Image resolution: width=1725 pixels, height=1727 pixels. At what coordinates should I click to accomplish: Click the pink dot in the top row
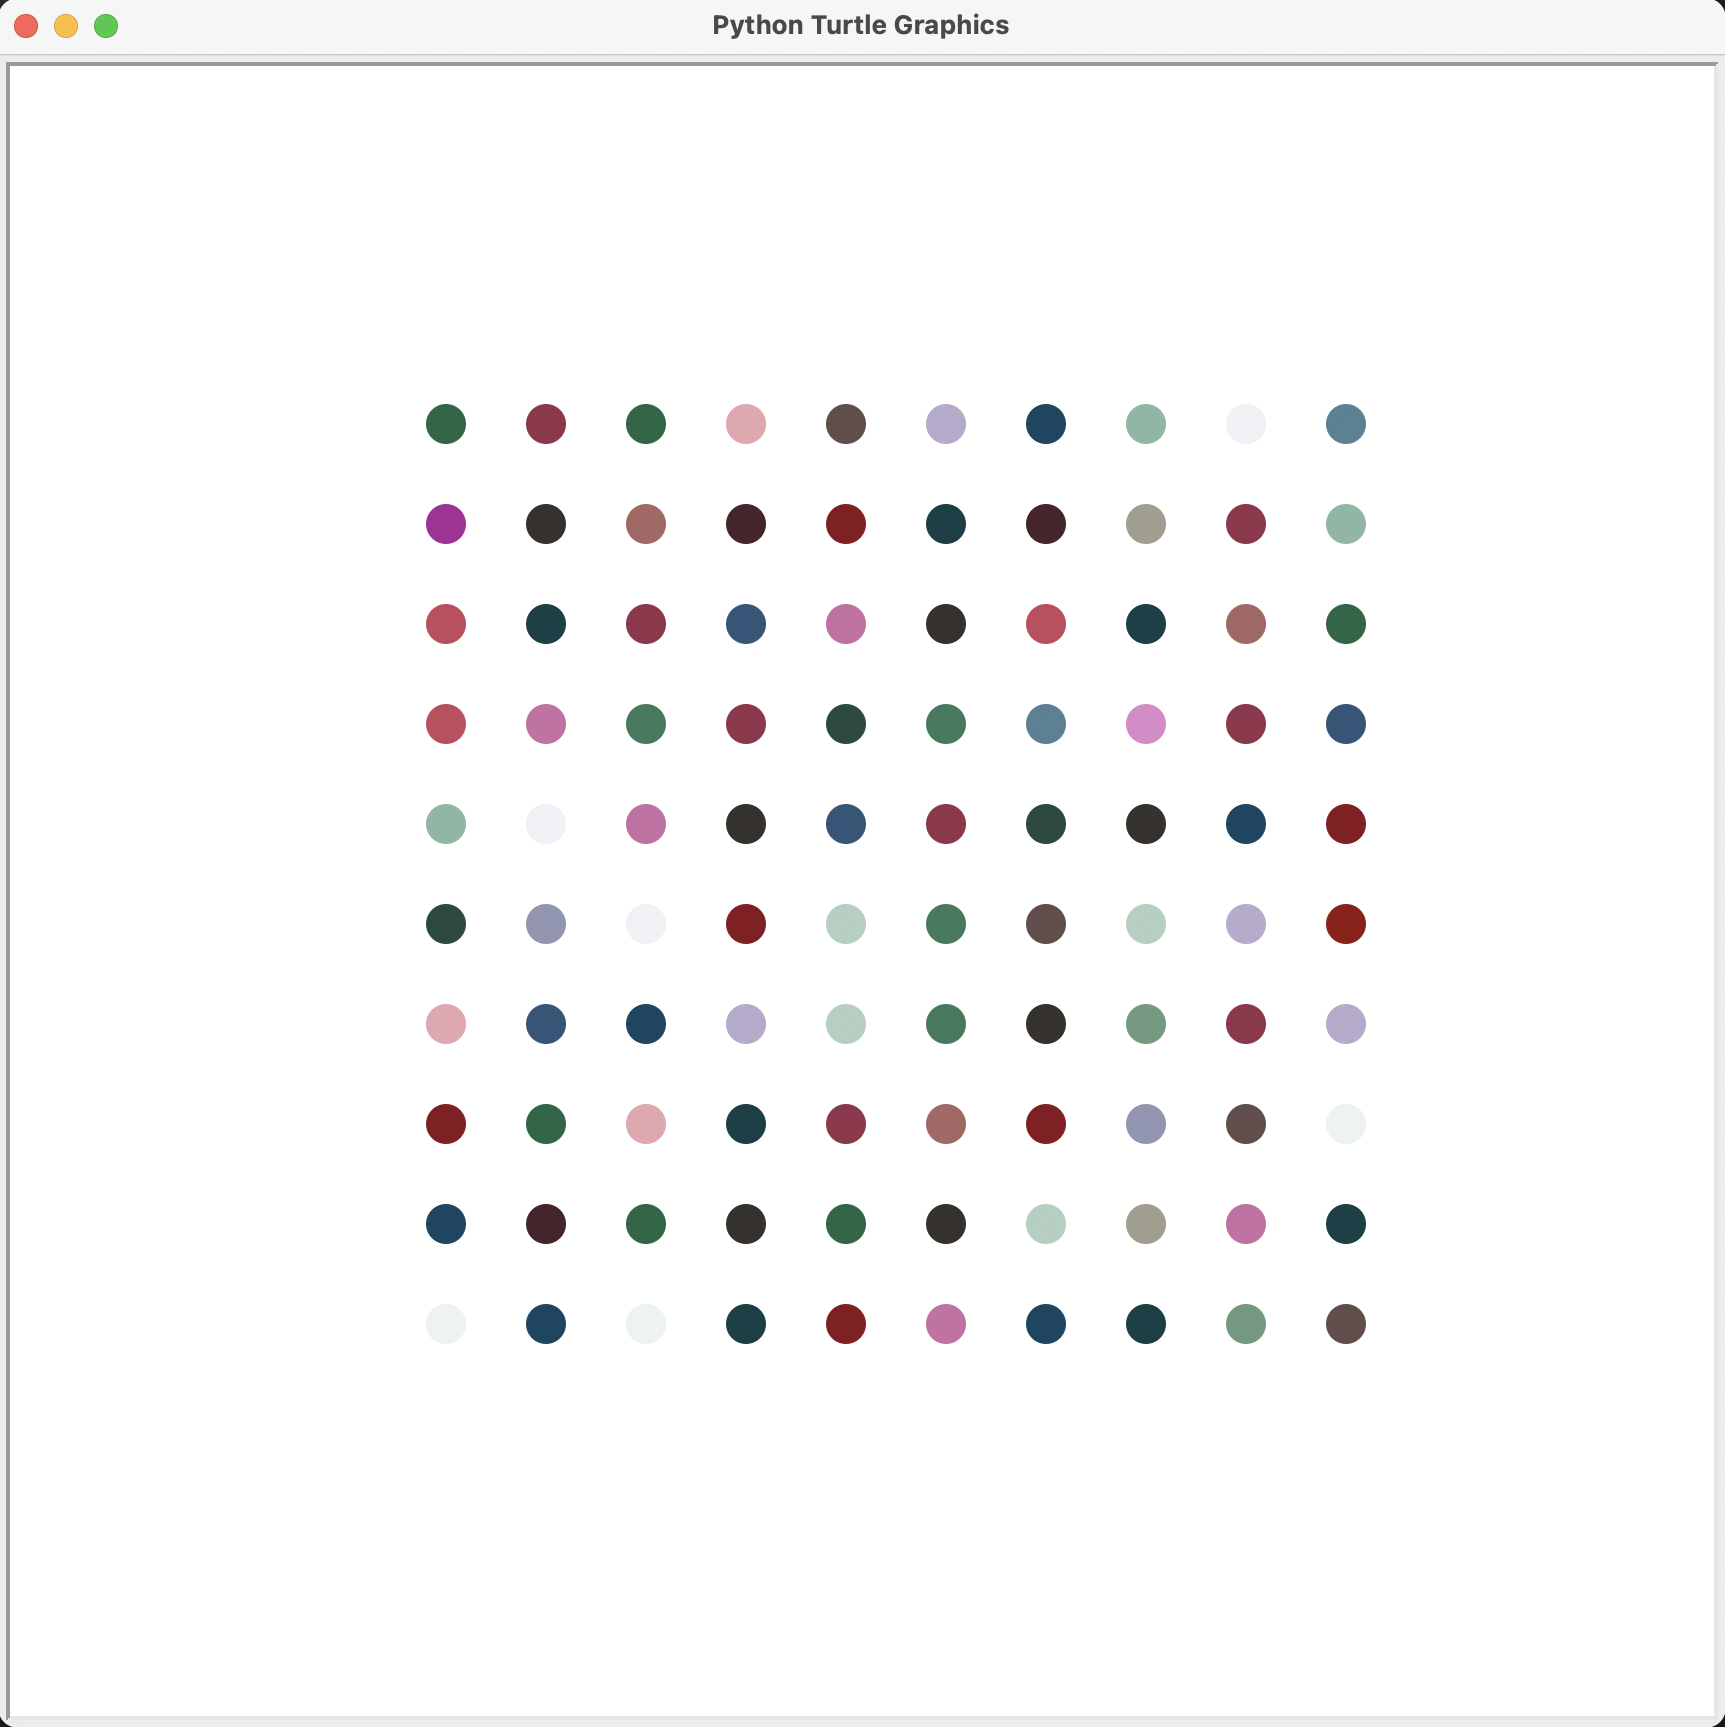(746, 424)
